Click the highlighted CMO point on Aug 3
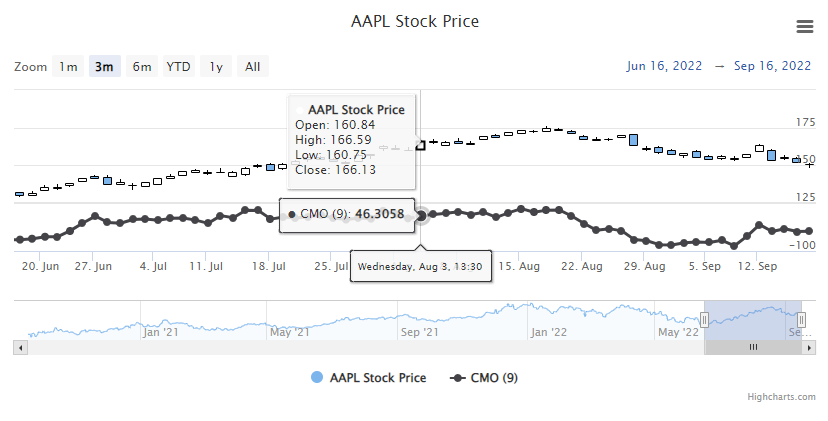Image resolution: width=828 pixels, height=421 pixels. click(421, 215)
